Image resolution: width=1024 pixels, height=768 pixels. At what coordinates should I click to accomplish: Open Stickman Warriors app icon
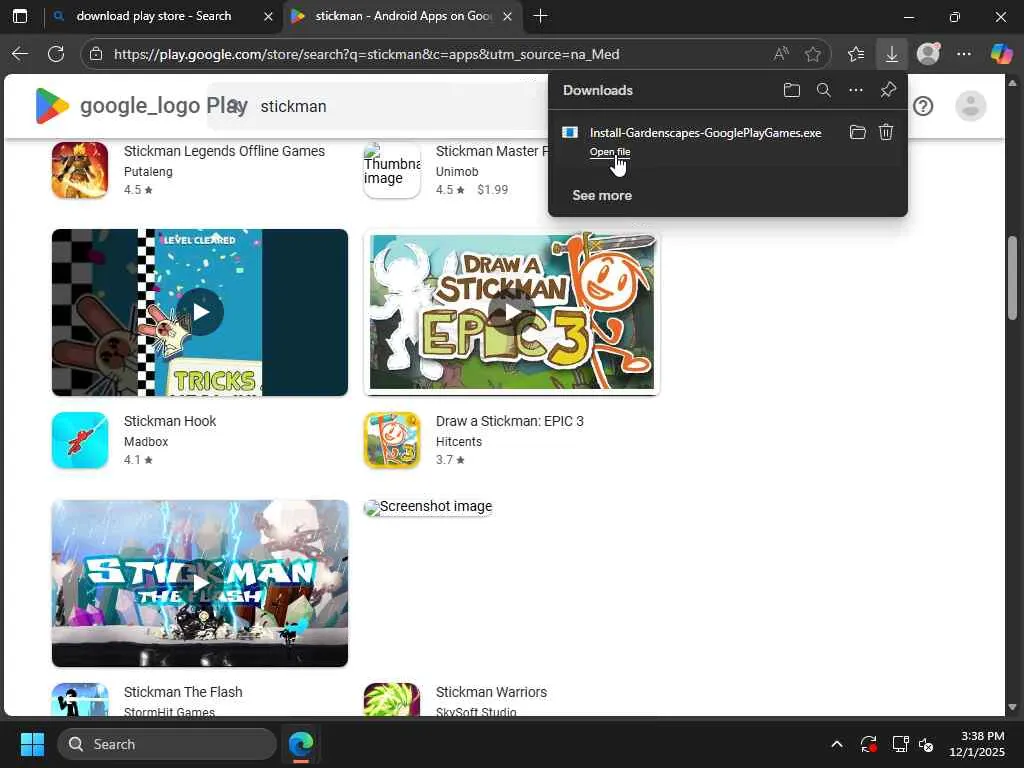coord(392,699)
